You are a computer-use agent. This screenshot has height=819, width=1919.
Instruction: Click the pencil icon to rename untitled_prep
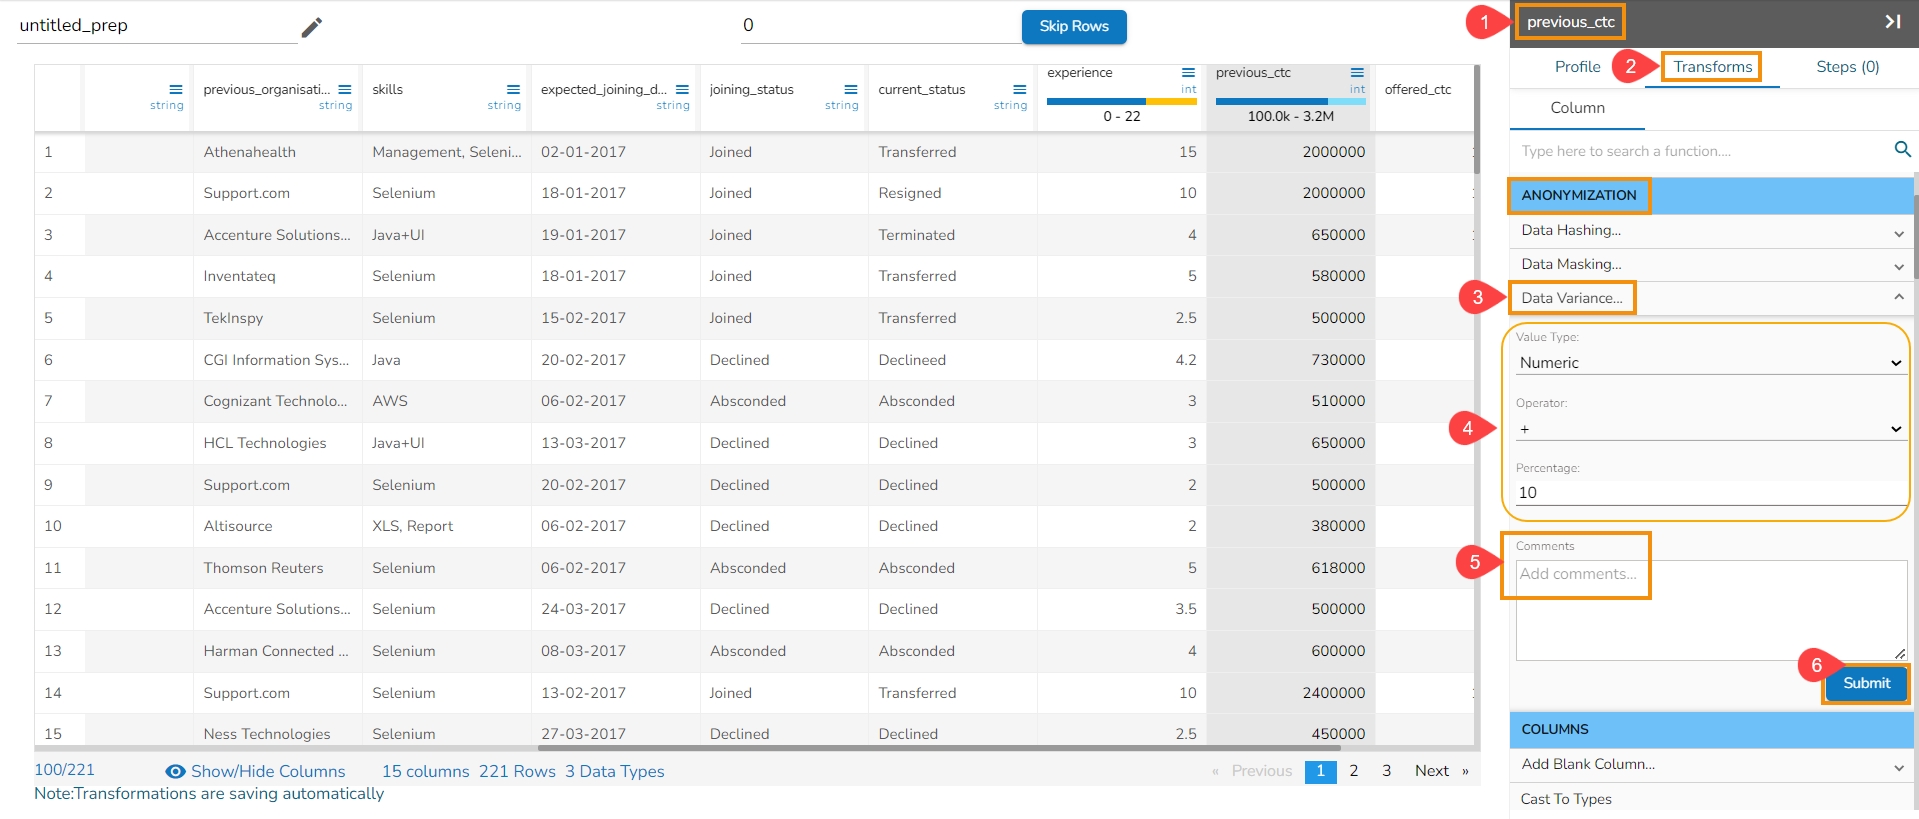coord(312,27)
